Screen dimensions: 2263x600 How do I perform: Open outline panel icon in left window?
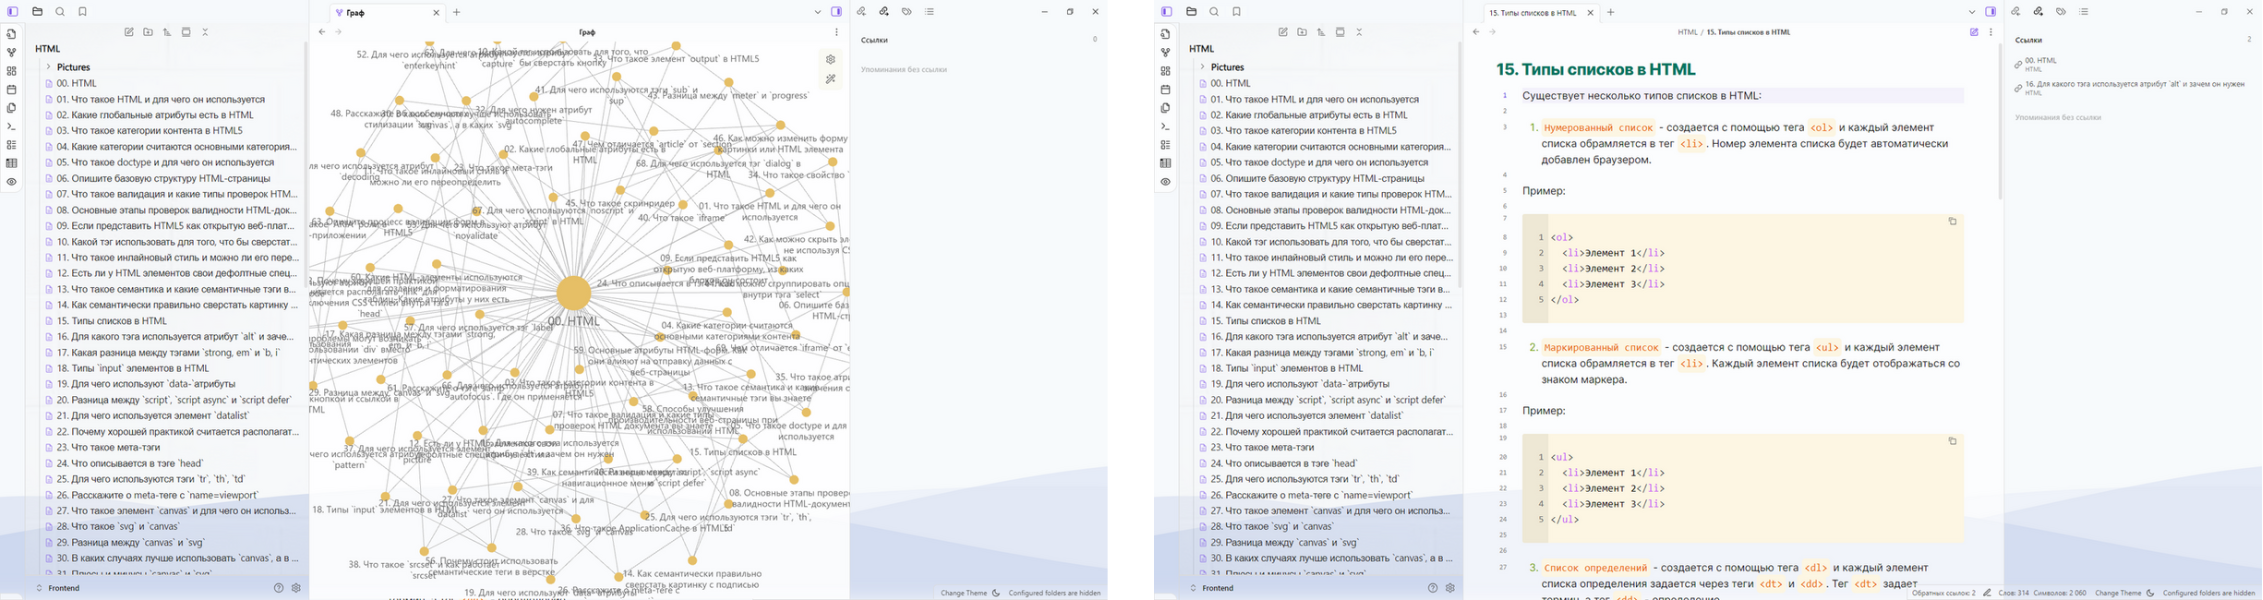[930, 12]
